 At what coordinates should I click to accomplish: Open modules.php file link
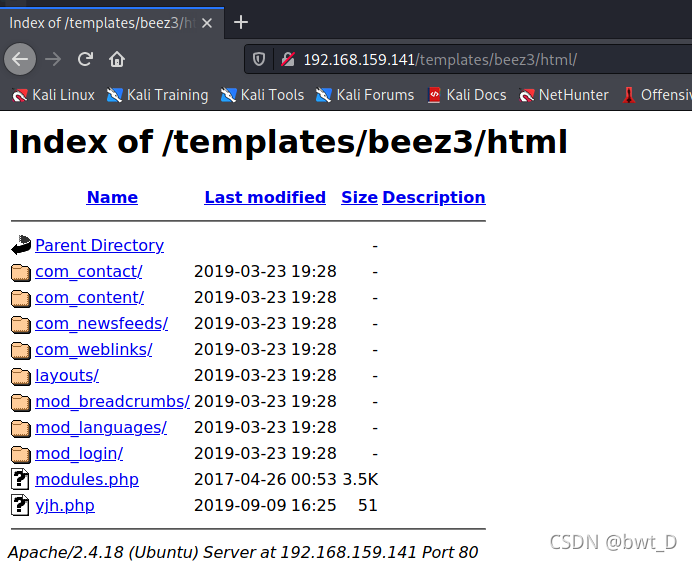pos(87,480)
